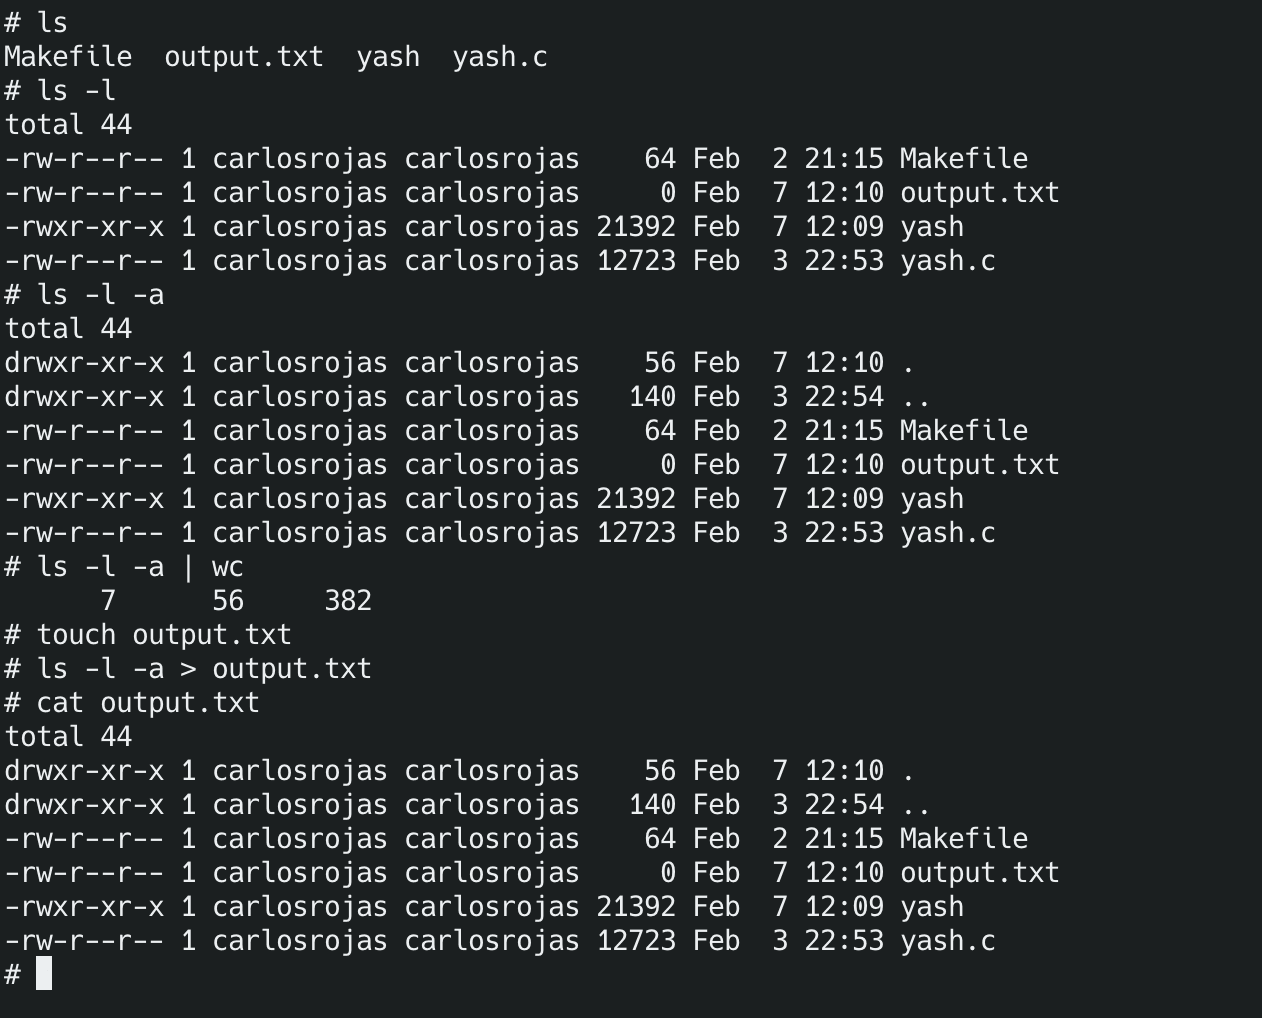This screenshot has height=1018, width=1262.
Task: Click "yash.c" in the last line of cat output
Action: (x=948, y=941)
